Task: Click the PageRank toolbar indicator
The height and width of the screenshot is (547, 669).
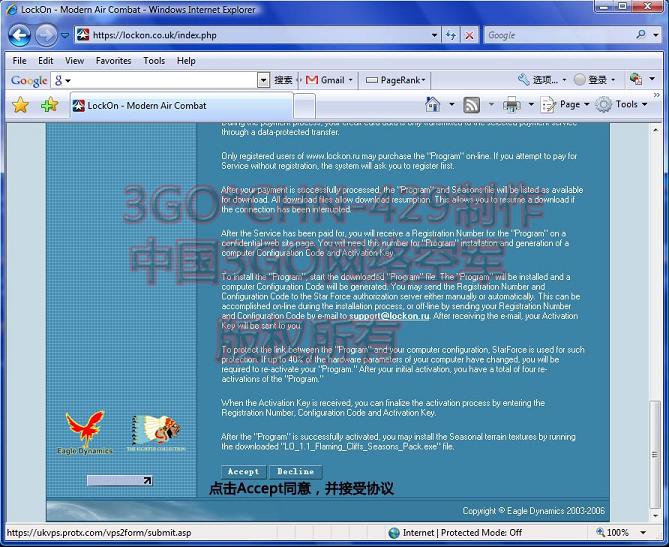Action: coord(396,80)
